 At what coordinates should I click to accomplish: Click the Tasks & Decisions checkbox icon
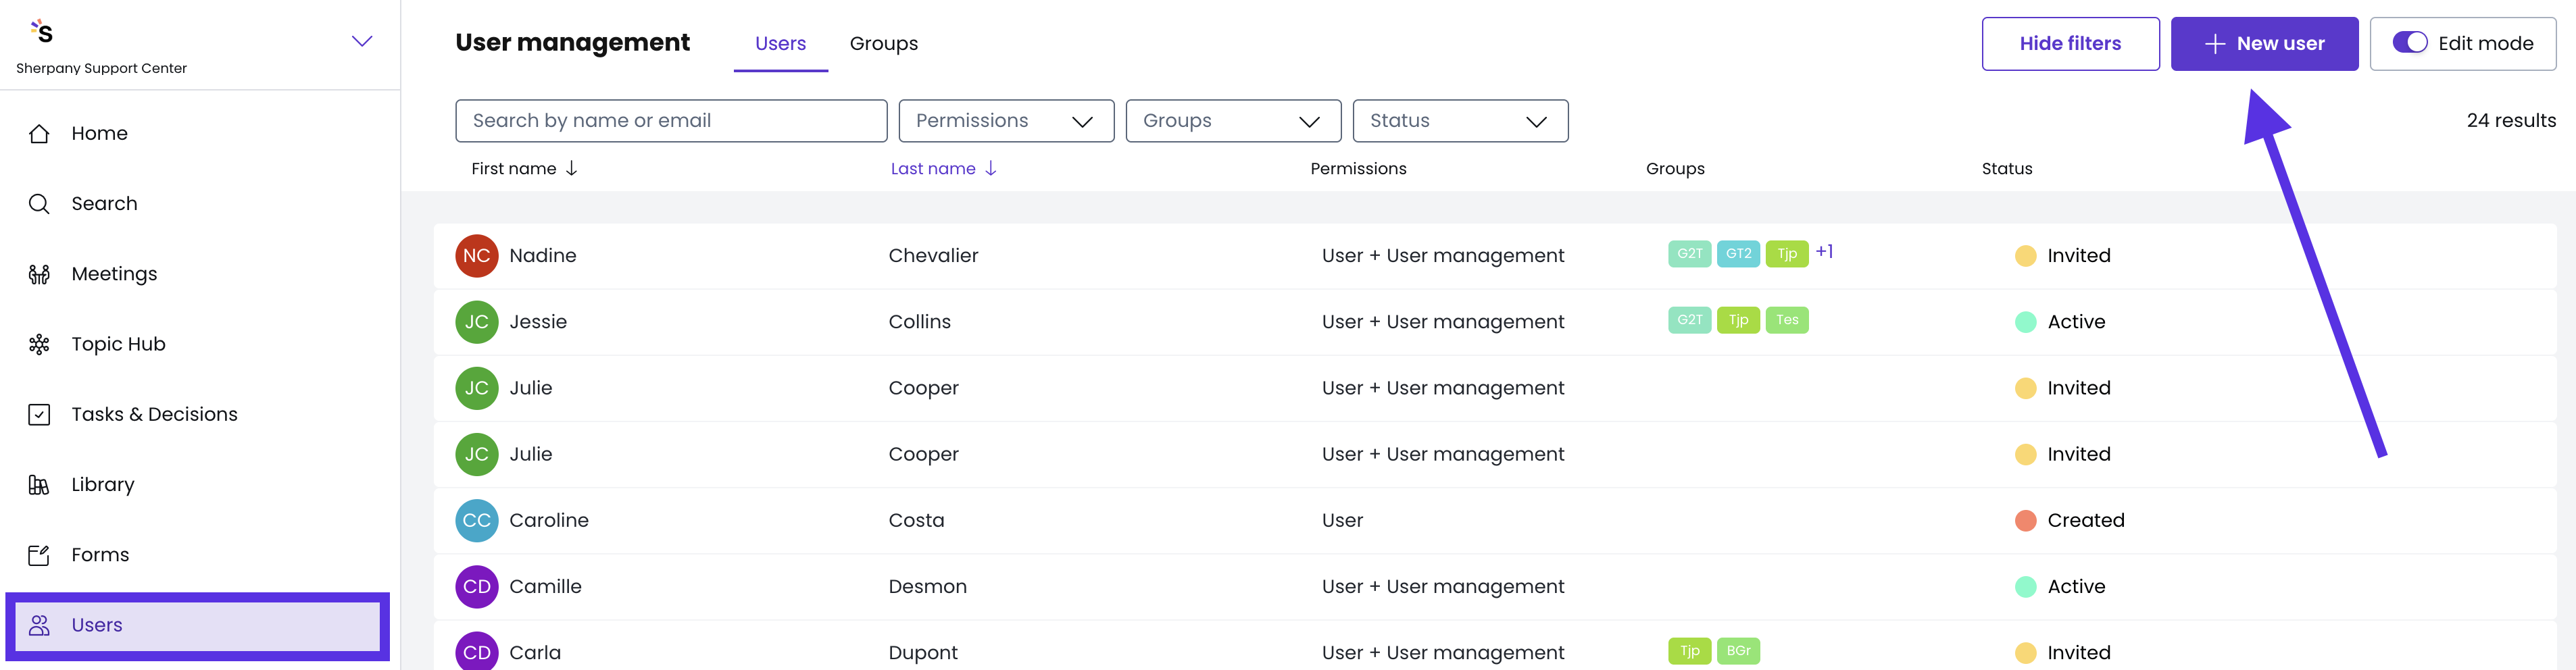tap(39, 414)
